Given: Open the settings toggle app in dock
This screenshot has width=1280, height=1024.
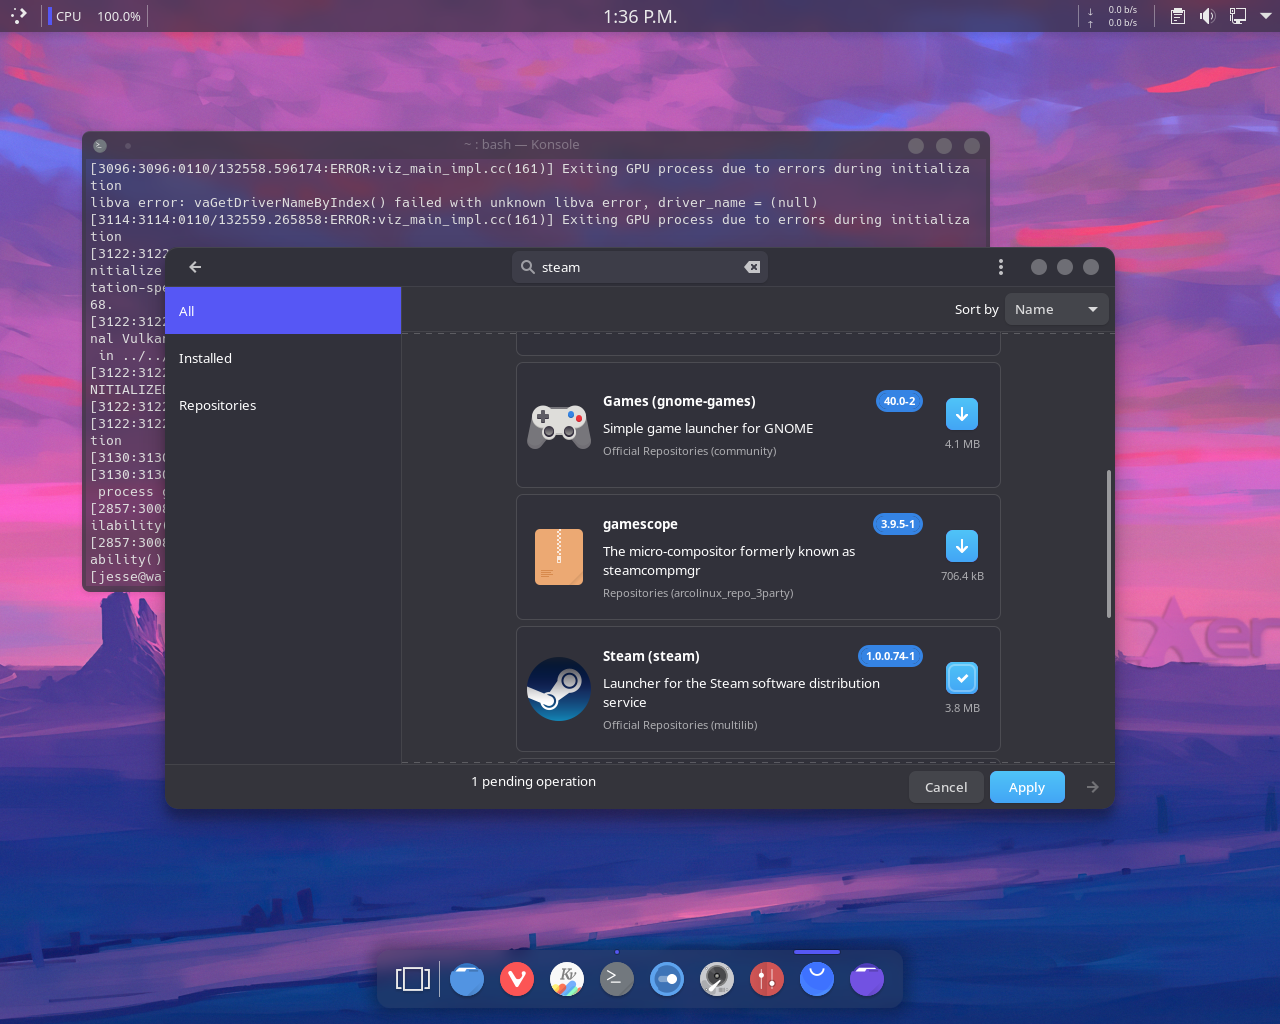Looking at the screenshot, I should [x=667, y=979].
